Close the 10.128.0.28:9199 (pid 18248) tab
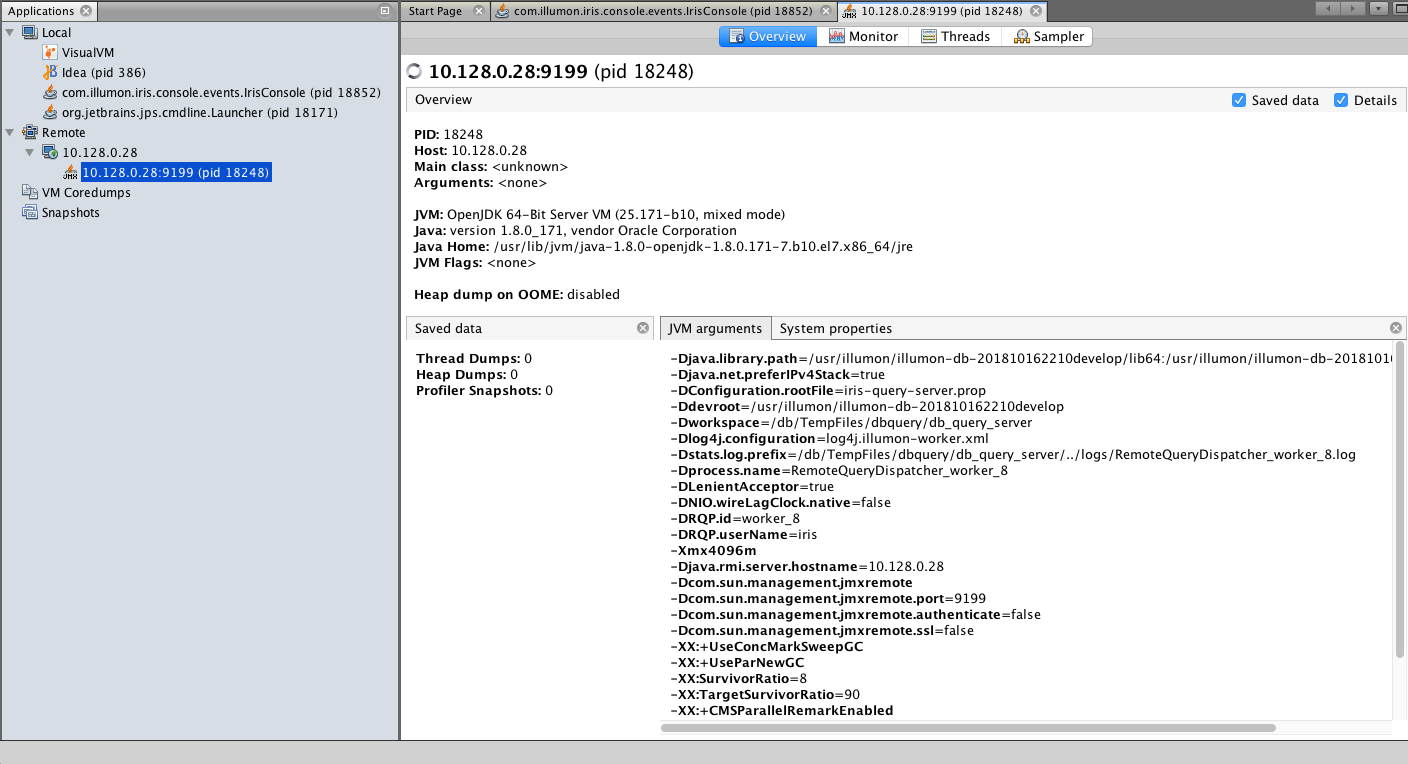Image resolution: width=1408 pixels, height=764 pixels. (x=1036, y=11)
